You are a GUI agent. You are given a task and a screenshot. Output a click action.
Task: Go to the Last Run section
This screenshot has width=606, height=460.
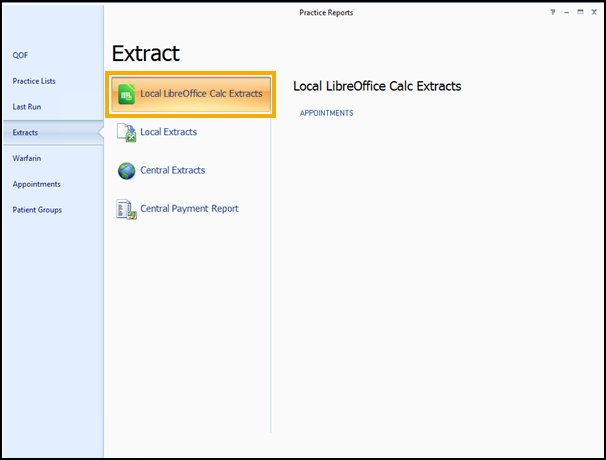[x=27, y=106]
